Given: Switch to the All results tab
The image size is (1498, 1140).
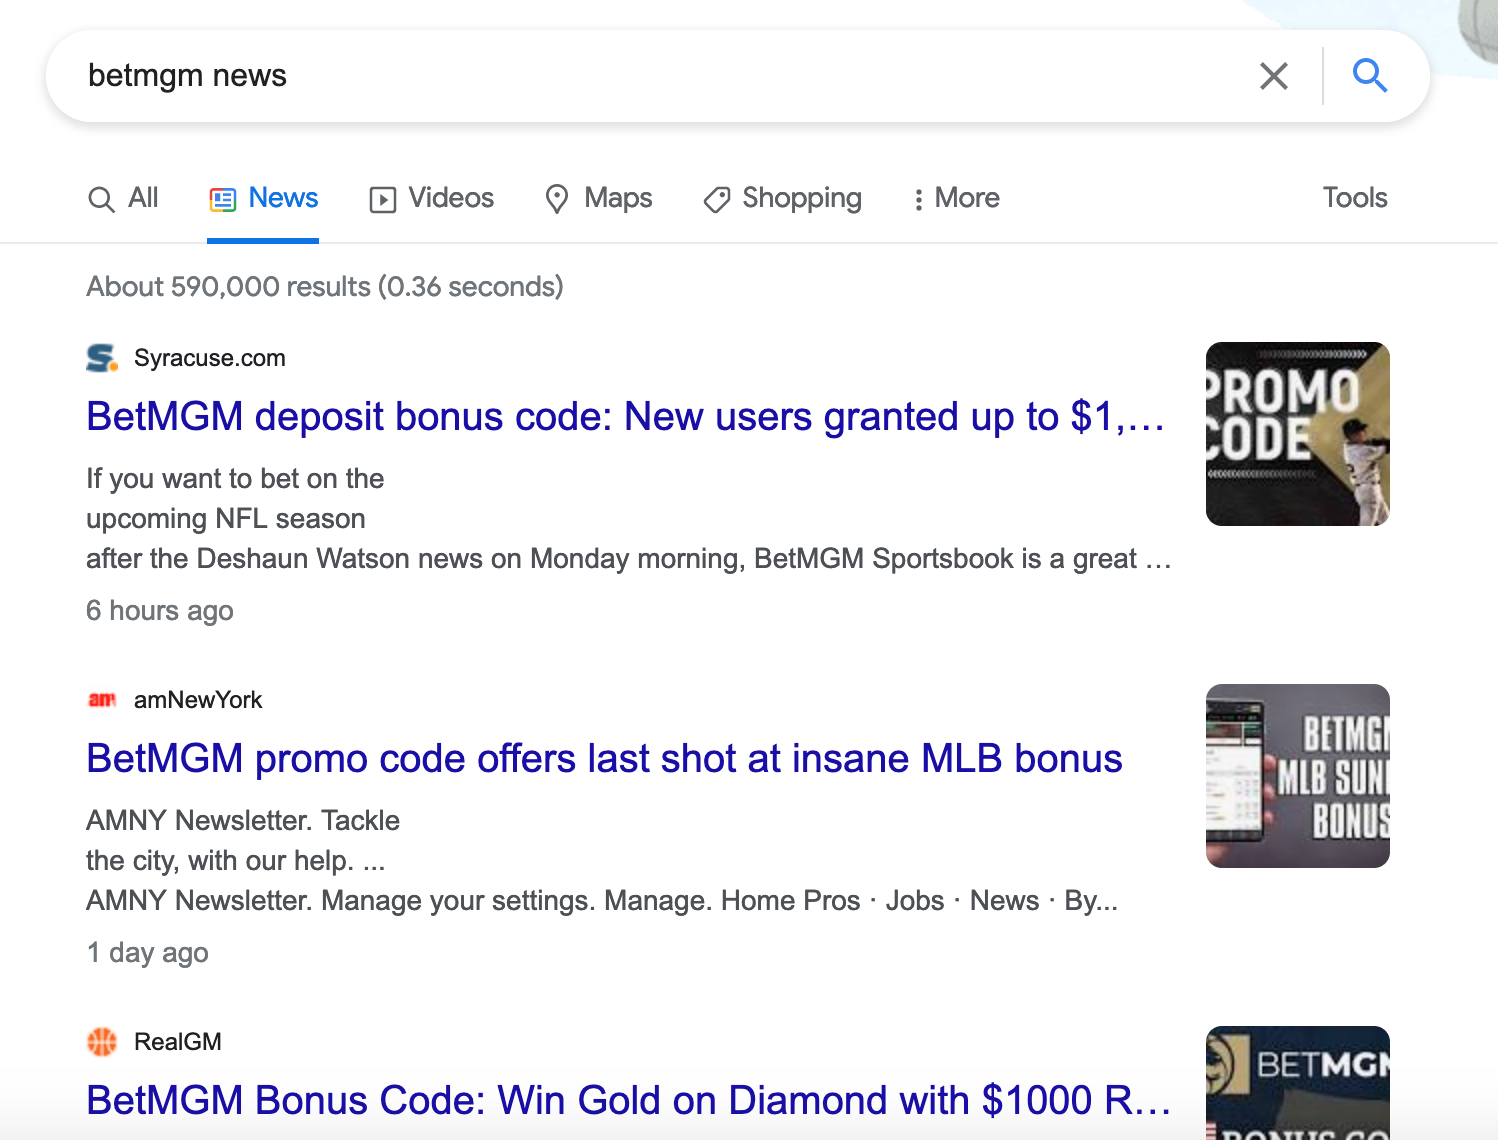Looking at the screenshot, I should (123, 198).
